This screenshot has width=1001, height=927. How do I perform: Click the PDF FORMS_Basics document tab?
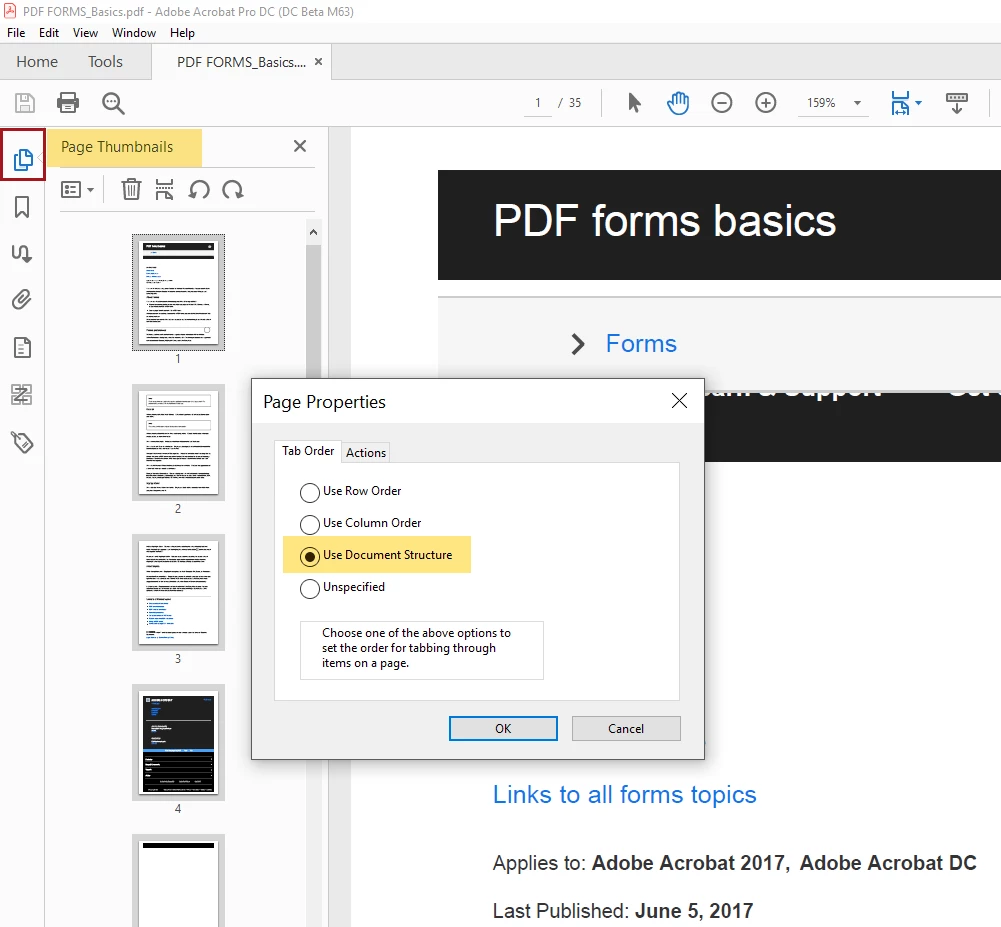click(241, 62)
